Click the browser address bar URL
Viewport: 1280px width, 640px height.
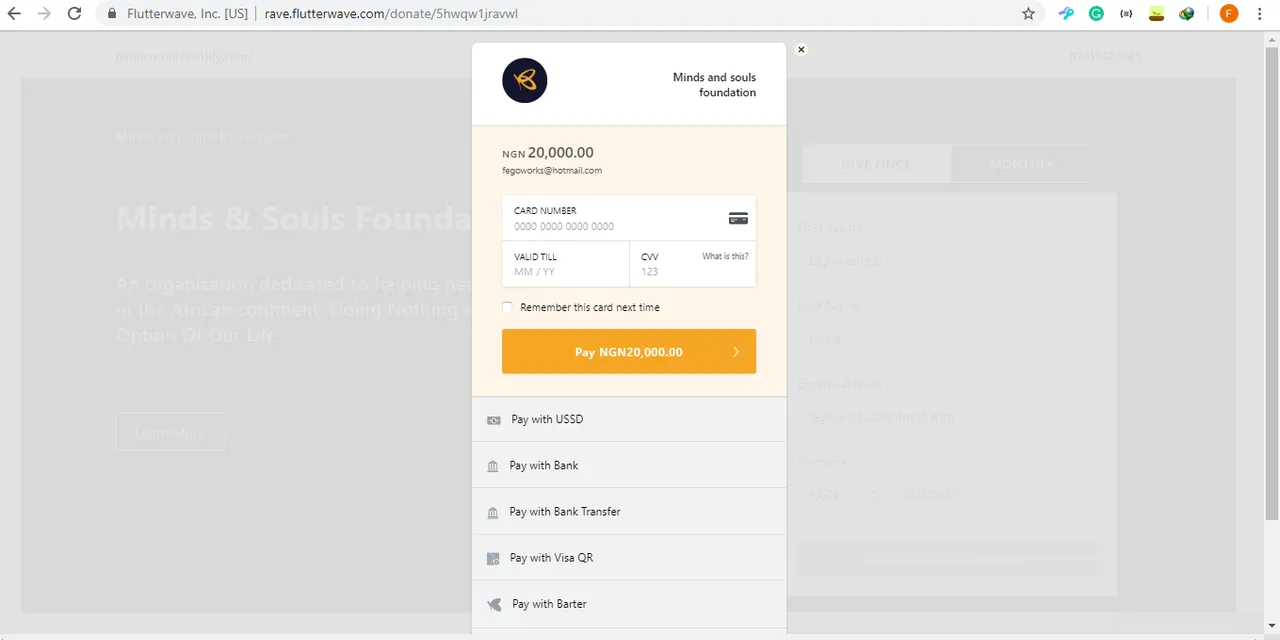pyautogui.click(x=391, y=14)
